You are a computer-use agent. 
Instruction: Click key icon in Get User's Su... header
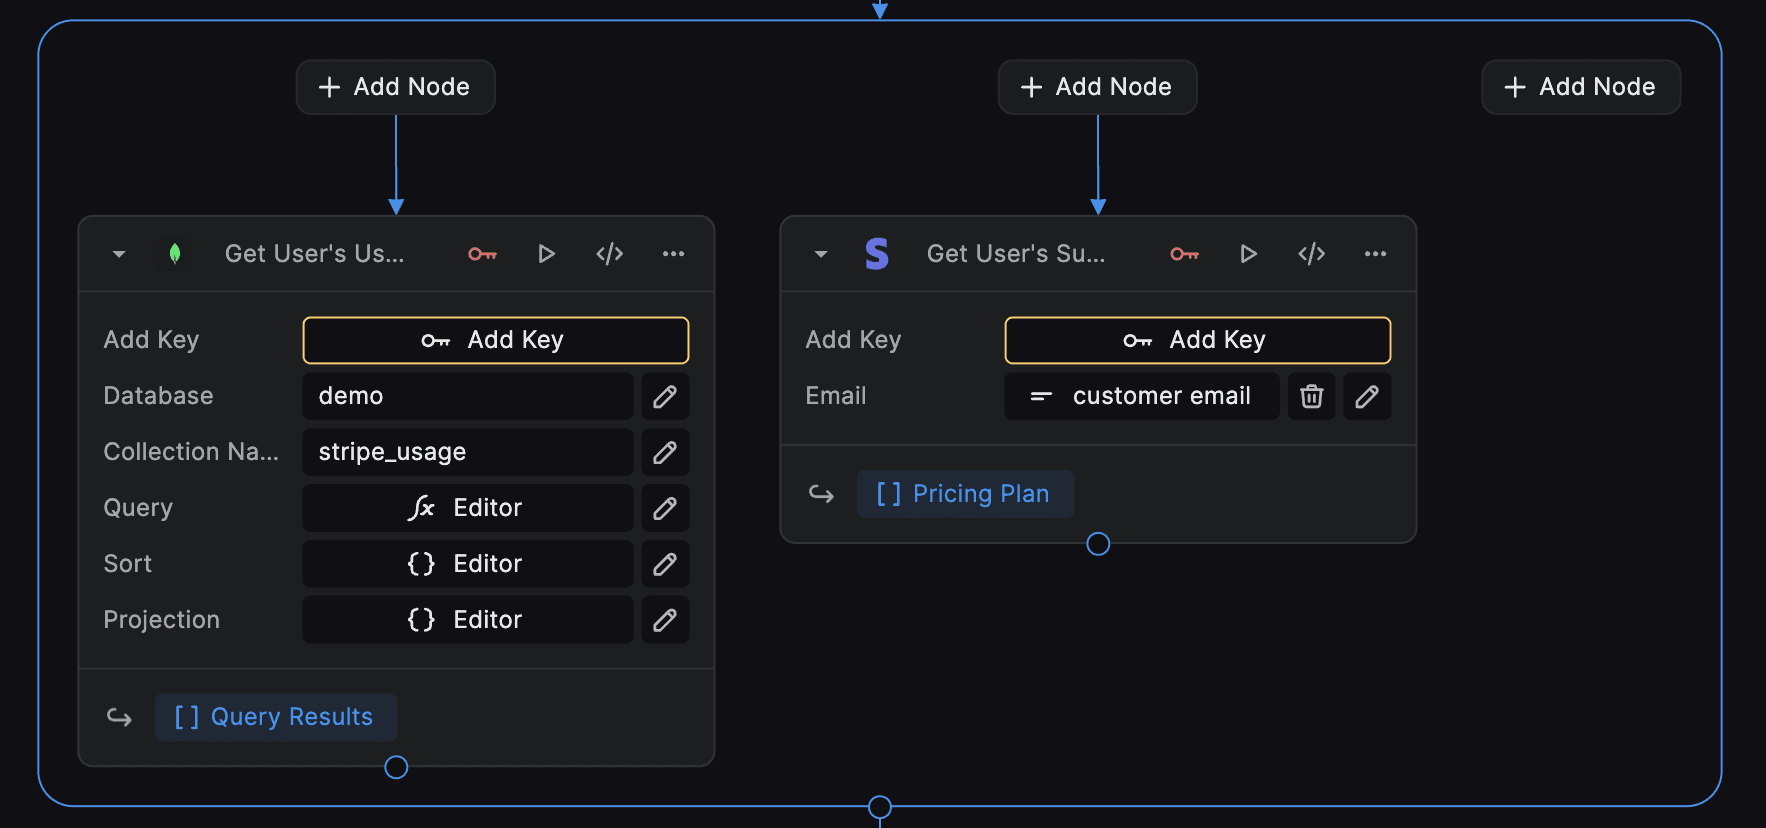(1185, 254)
